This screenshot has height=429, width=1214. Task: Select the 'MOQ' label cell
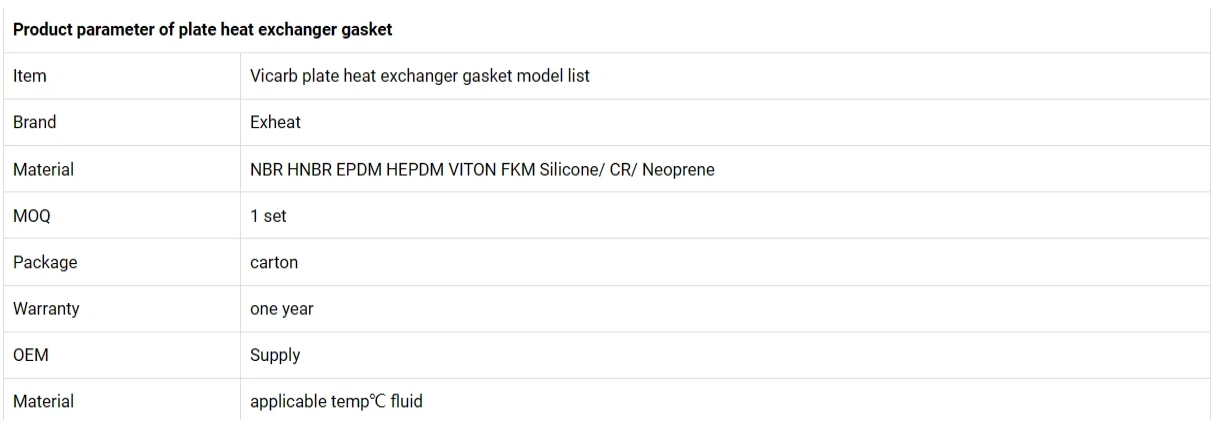30,216
